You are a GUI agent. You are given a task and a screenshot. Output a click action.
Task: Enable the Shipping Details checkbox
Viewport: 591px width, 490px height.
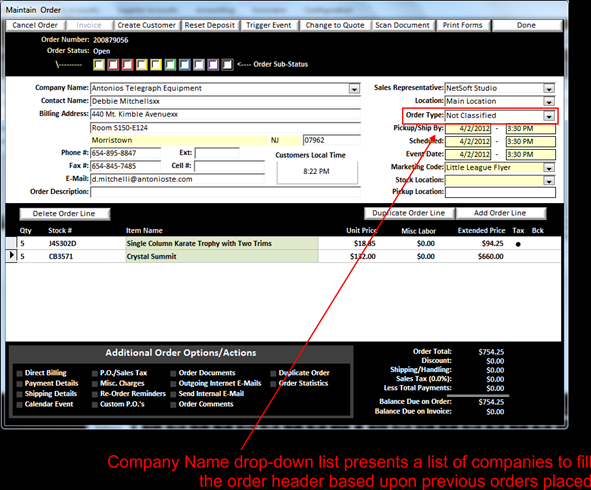[x=19, y=394]
